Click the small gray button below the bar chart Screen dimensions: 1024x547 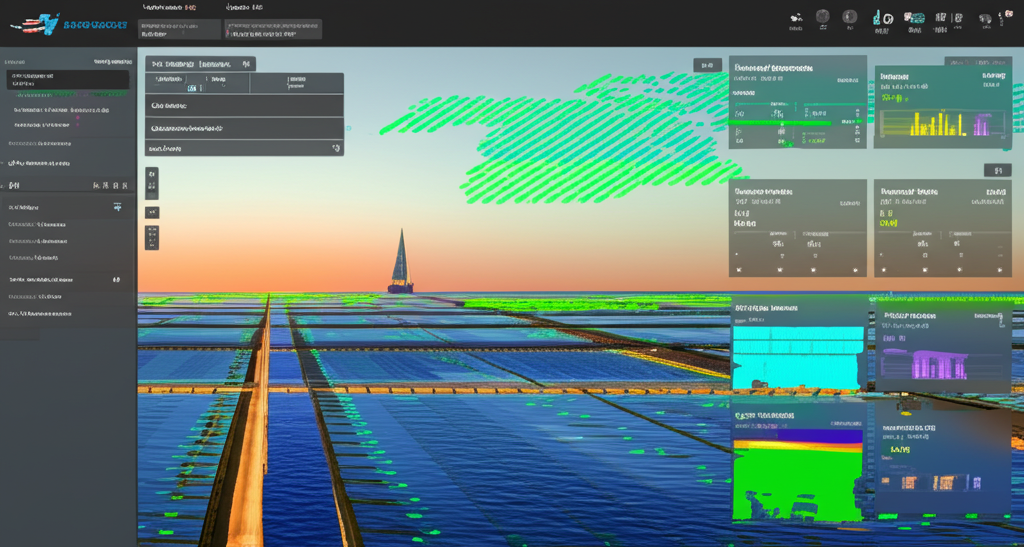tap(997, 170)
